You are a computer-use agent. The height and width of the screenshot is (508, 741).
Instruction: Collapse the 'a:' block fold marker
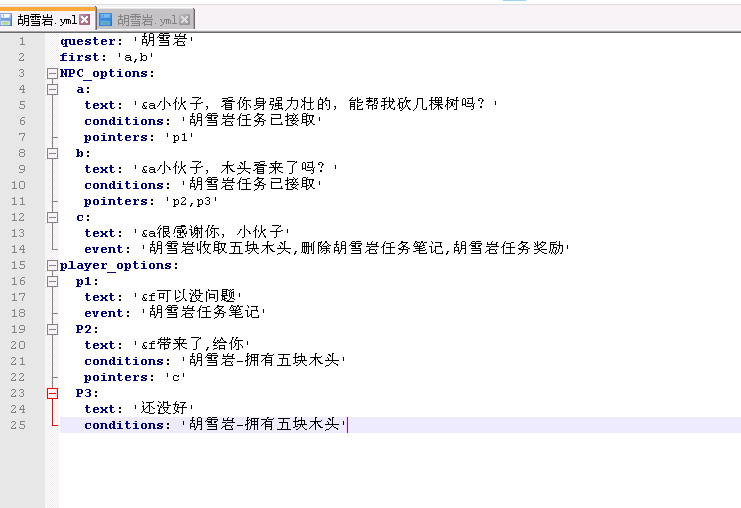click(52, 89)
